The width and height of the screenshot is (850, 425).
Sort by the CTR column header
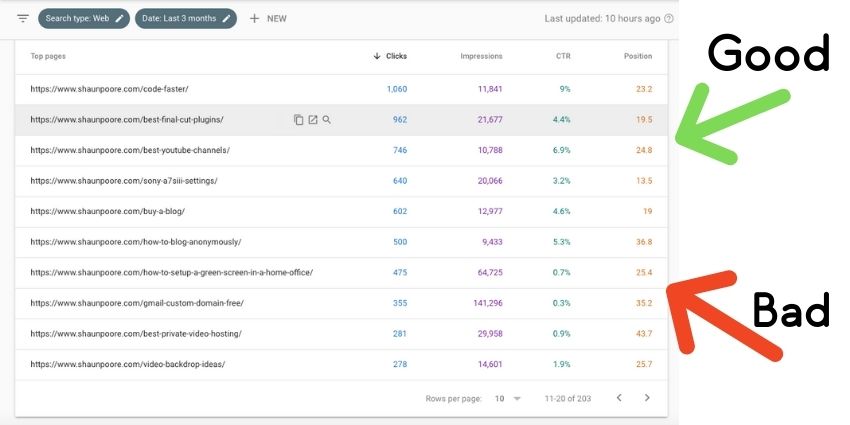[563, 56]
